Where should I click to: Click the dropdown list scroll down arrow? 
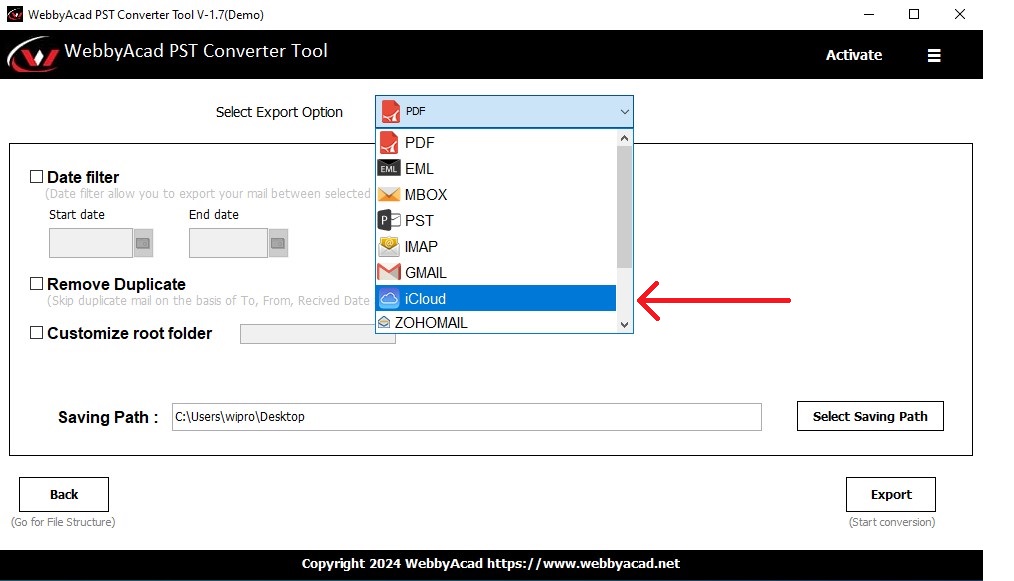pyautogui.click(x=624, y=325)
